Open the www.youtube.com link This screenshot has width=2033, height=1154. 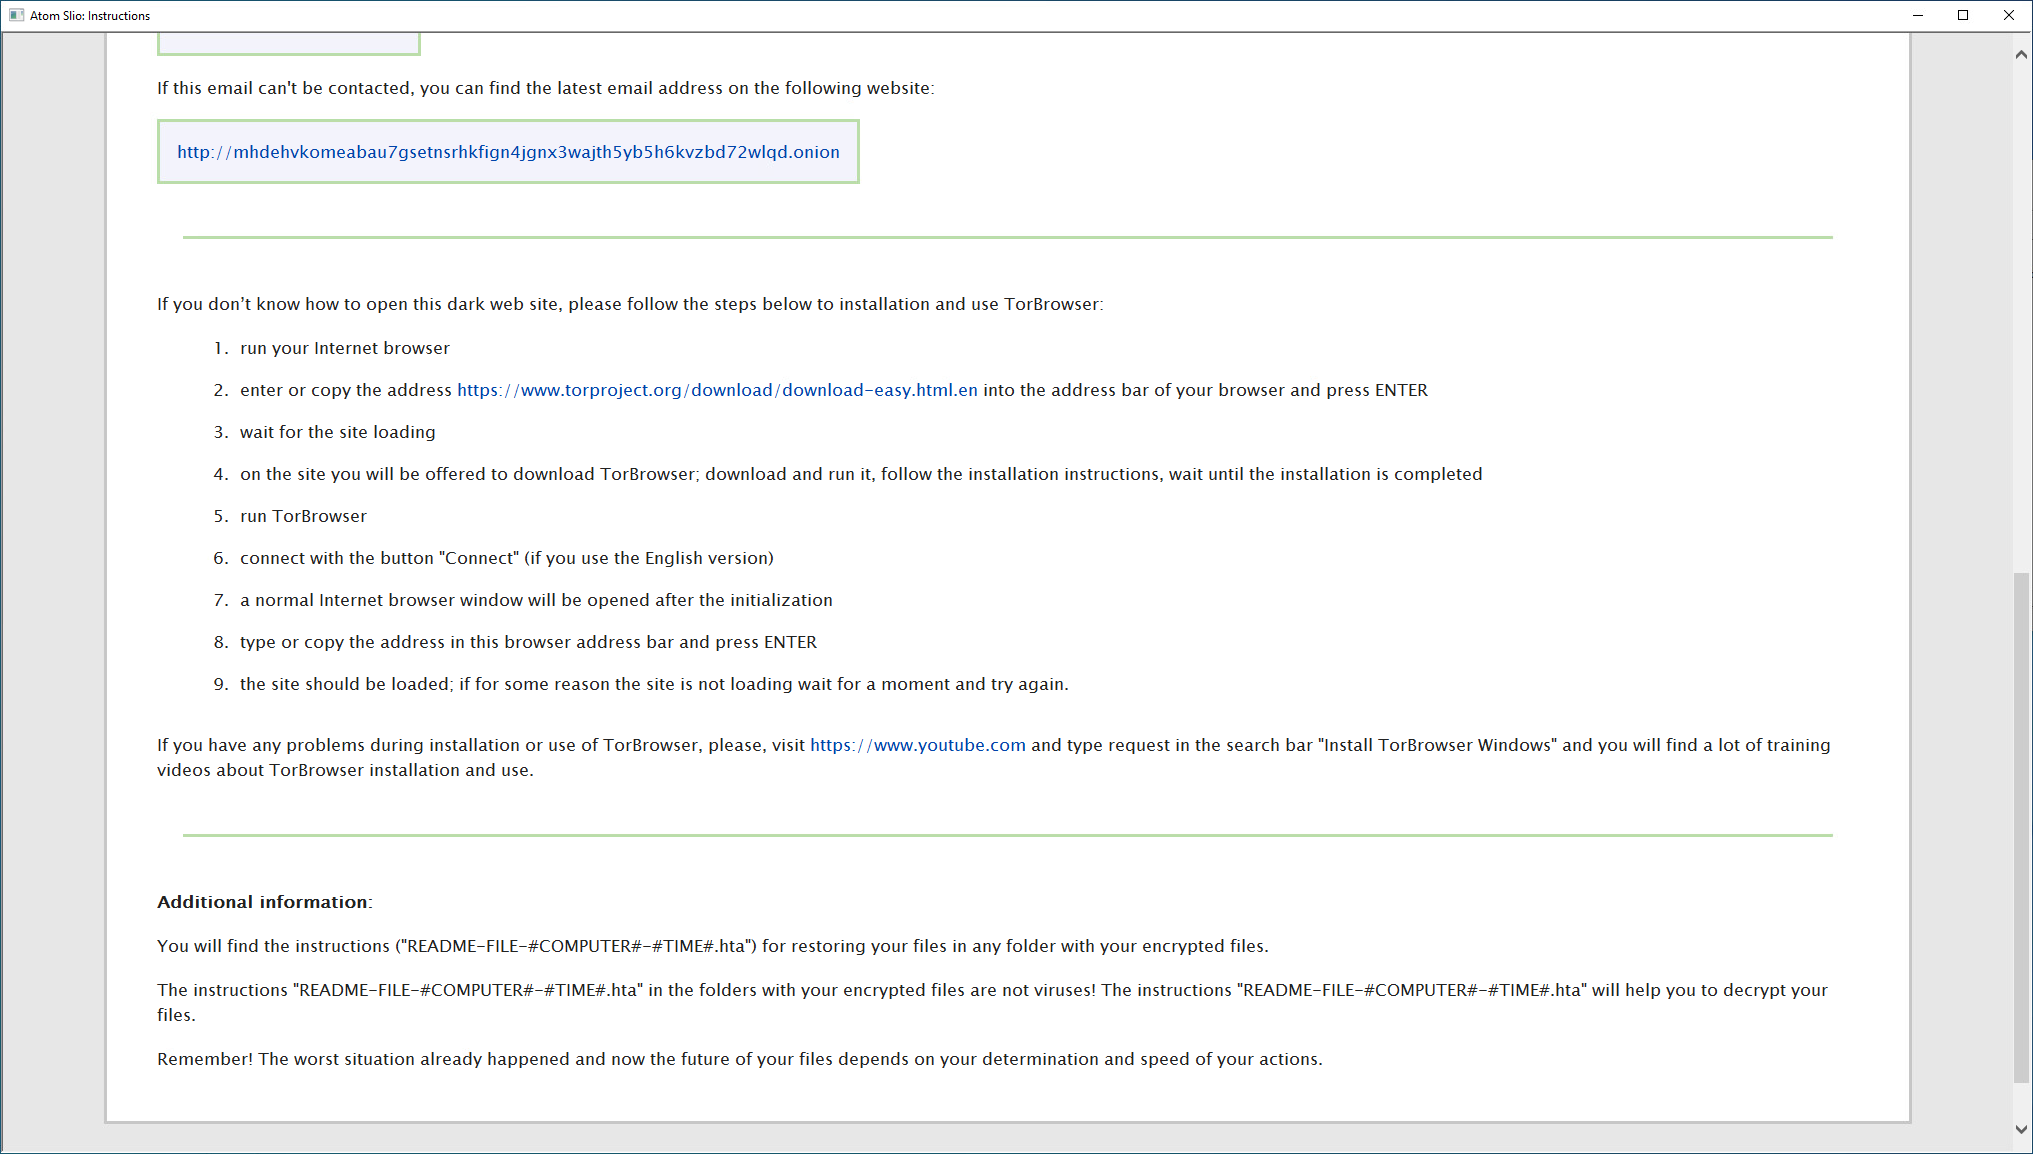[917, 745]
